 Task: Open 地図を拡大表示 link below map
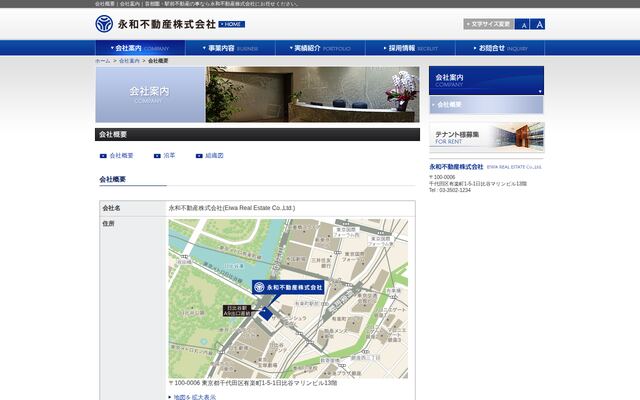(x=195, y=397)
